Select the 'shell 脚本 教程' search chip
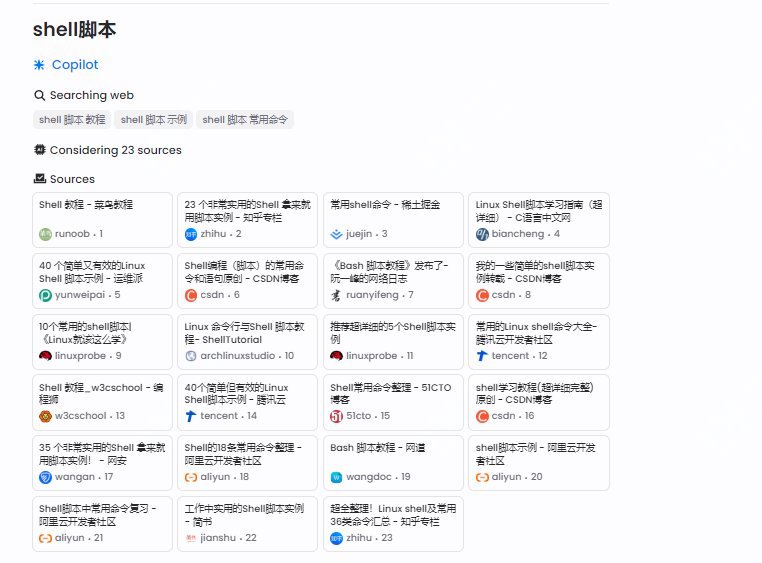This screenshot has width=762, height=563. pos(72,120)
